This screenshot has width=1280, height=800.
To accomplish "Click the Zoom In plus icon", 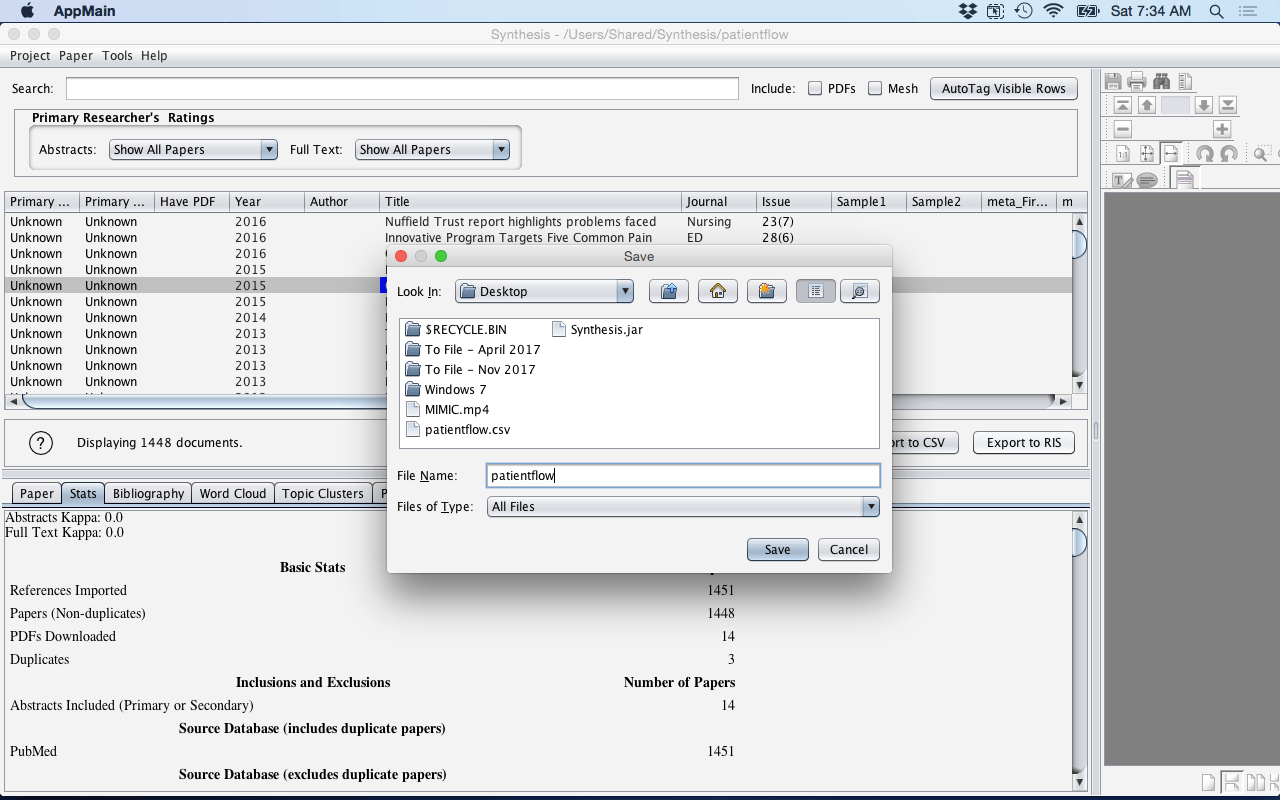I will pyautogui.click(x=1222, y=129).
